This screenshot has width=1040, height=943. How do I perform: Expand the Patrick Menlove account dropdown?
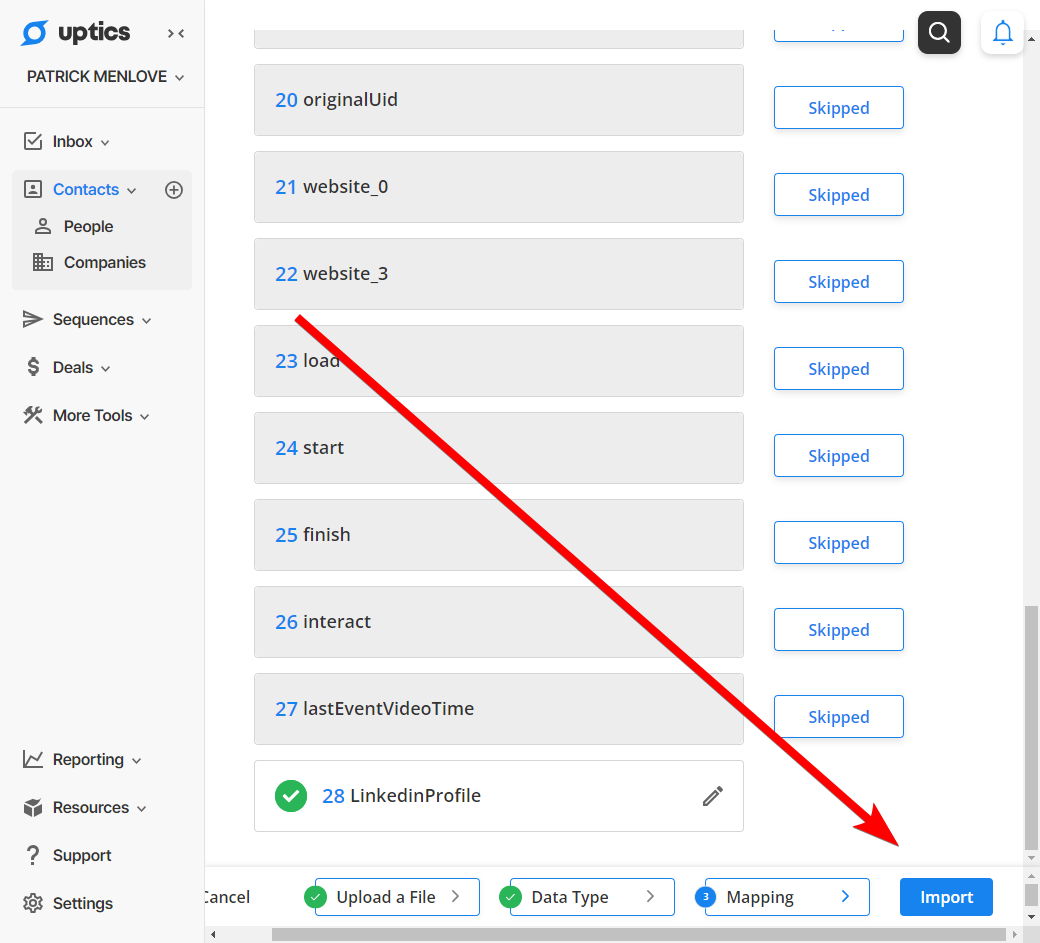click(105, 77)
